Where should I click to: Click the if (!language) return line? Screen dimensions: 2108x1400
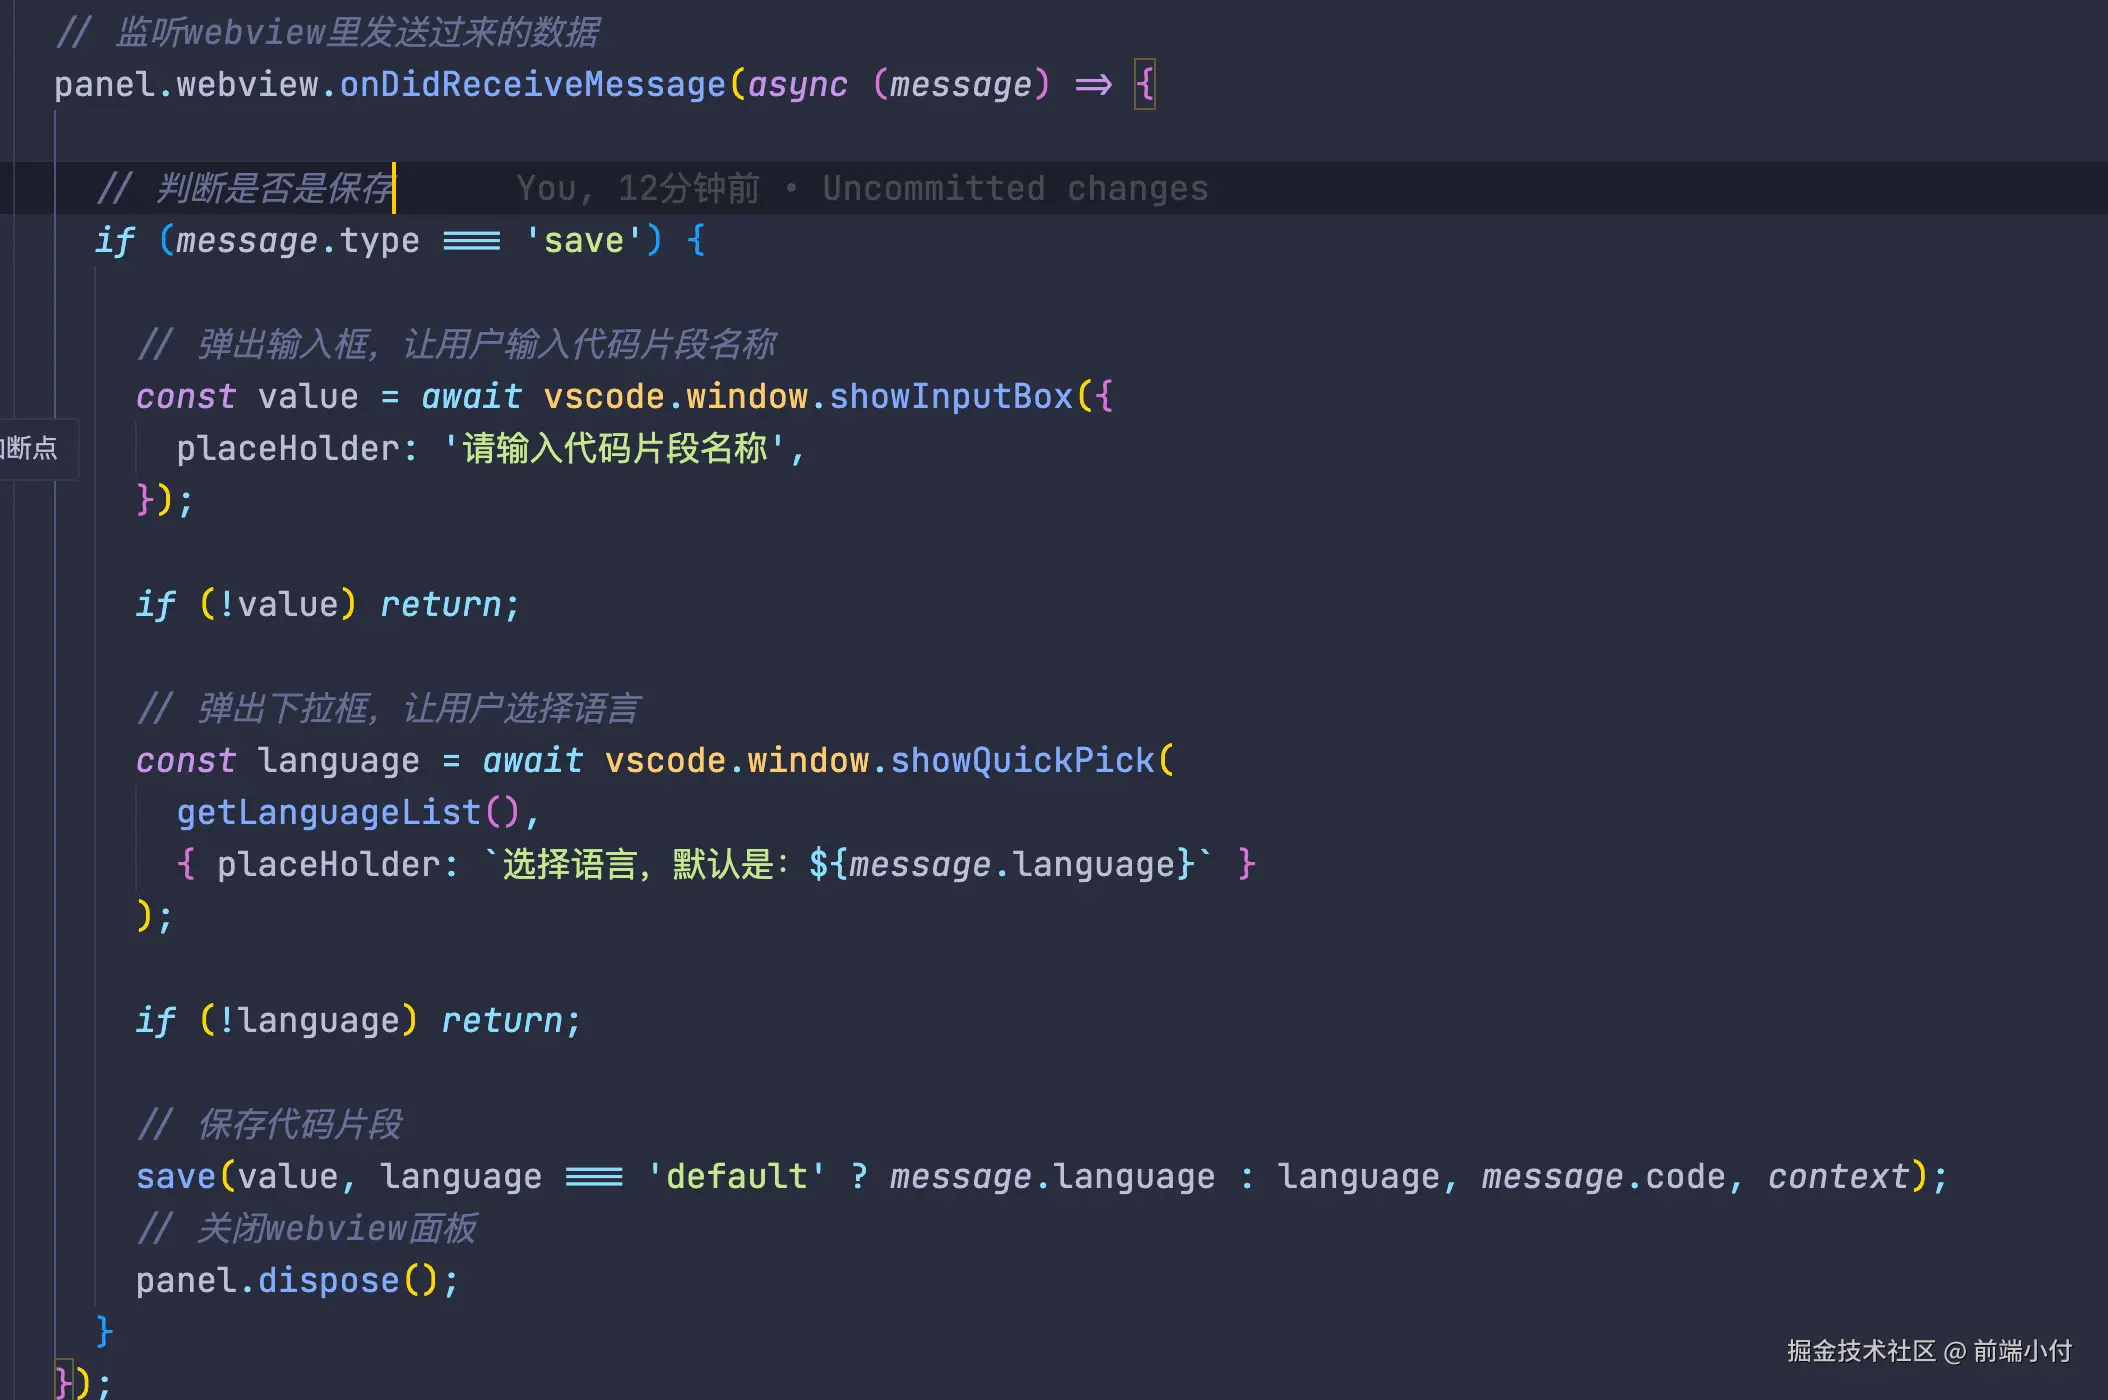click(357, 1021)
